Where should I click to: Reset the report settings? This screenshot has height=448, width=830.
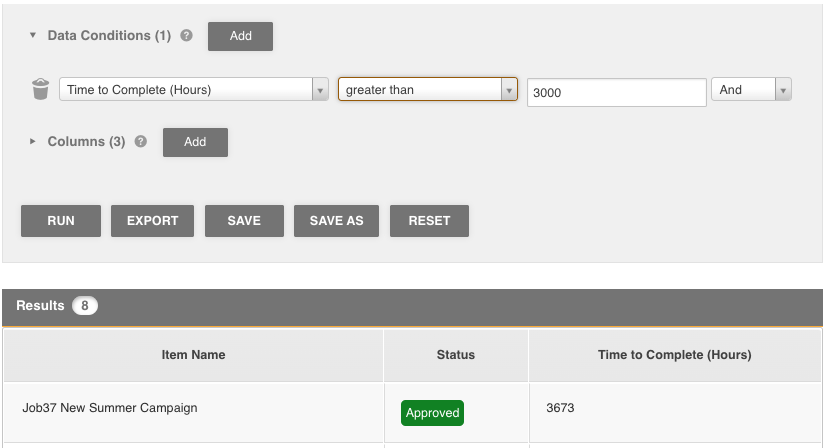(x=429, y=221)
